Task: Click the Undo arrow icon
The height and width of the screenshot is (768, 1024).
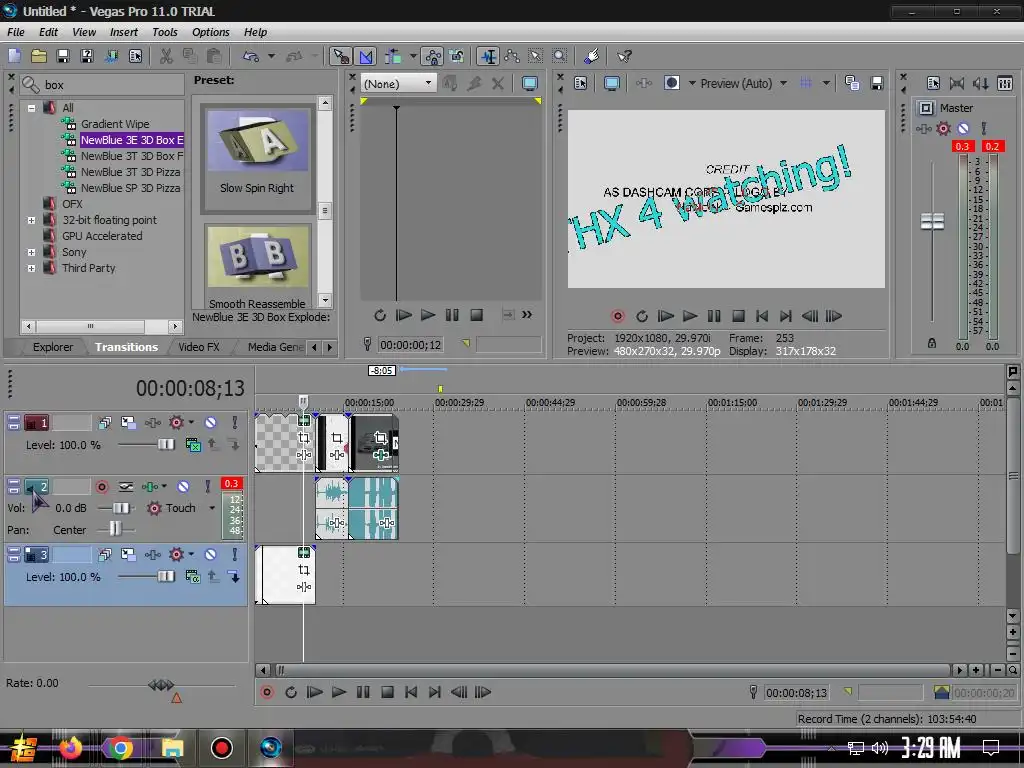Action: pos(251,56)
